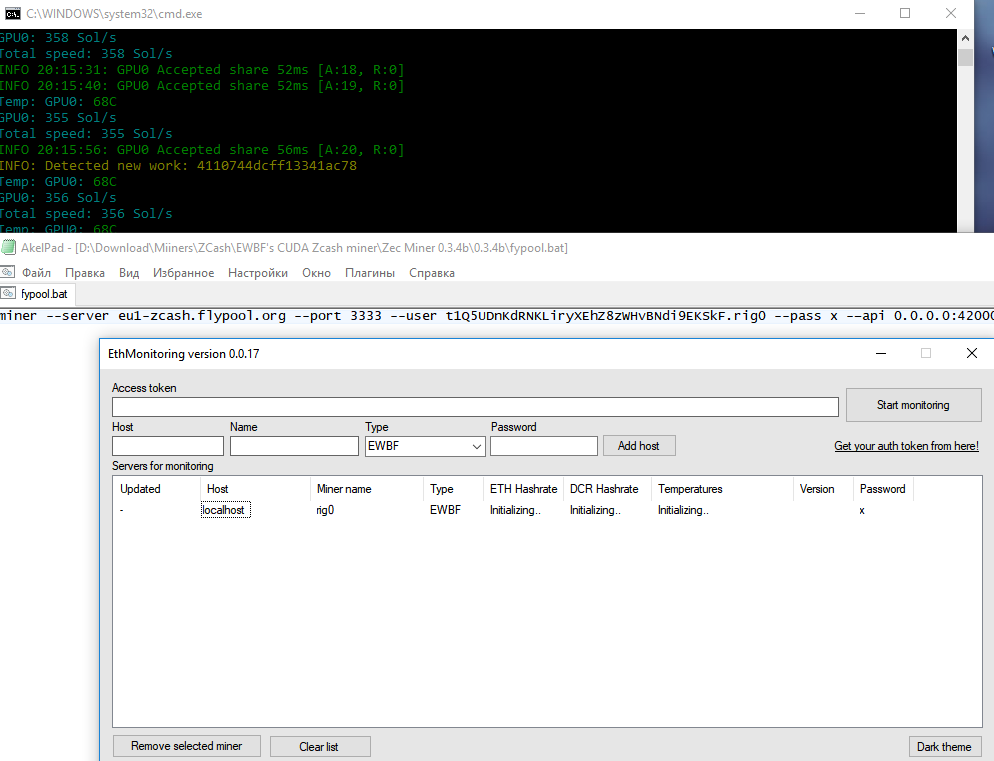Click the Password input field

544,446
